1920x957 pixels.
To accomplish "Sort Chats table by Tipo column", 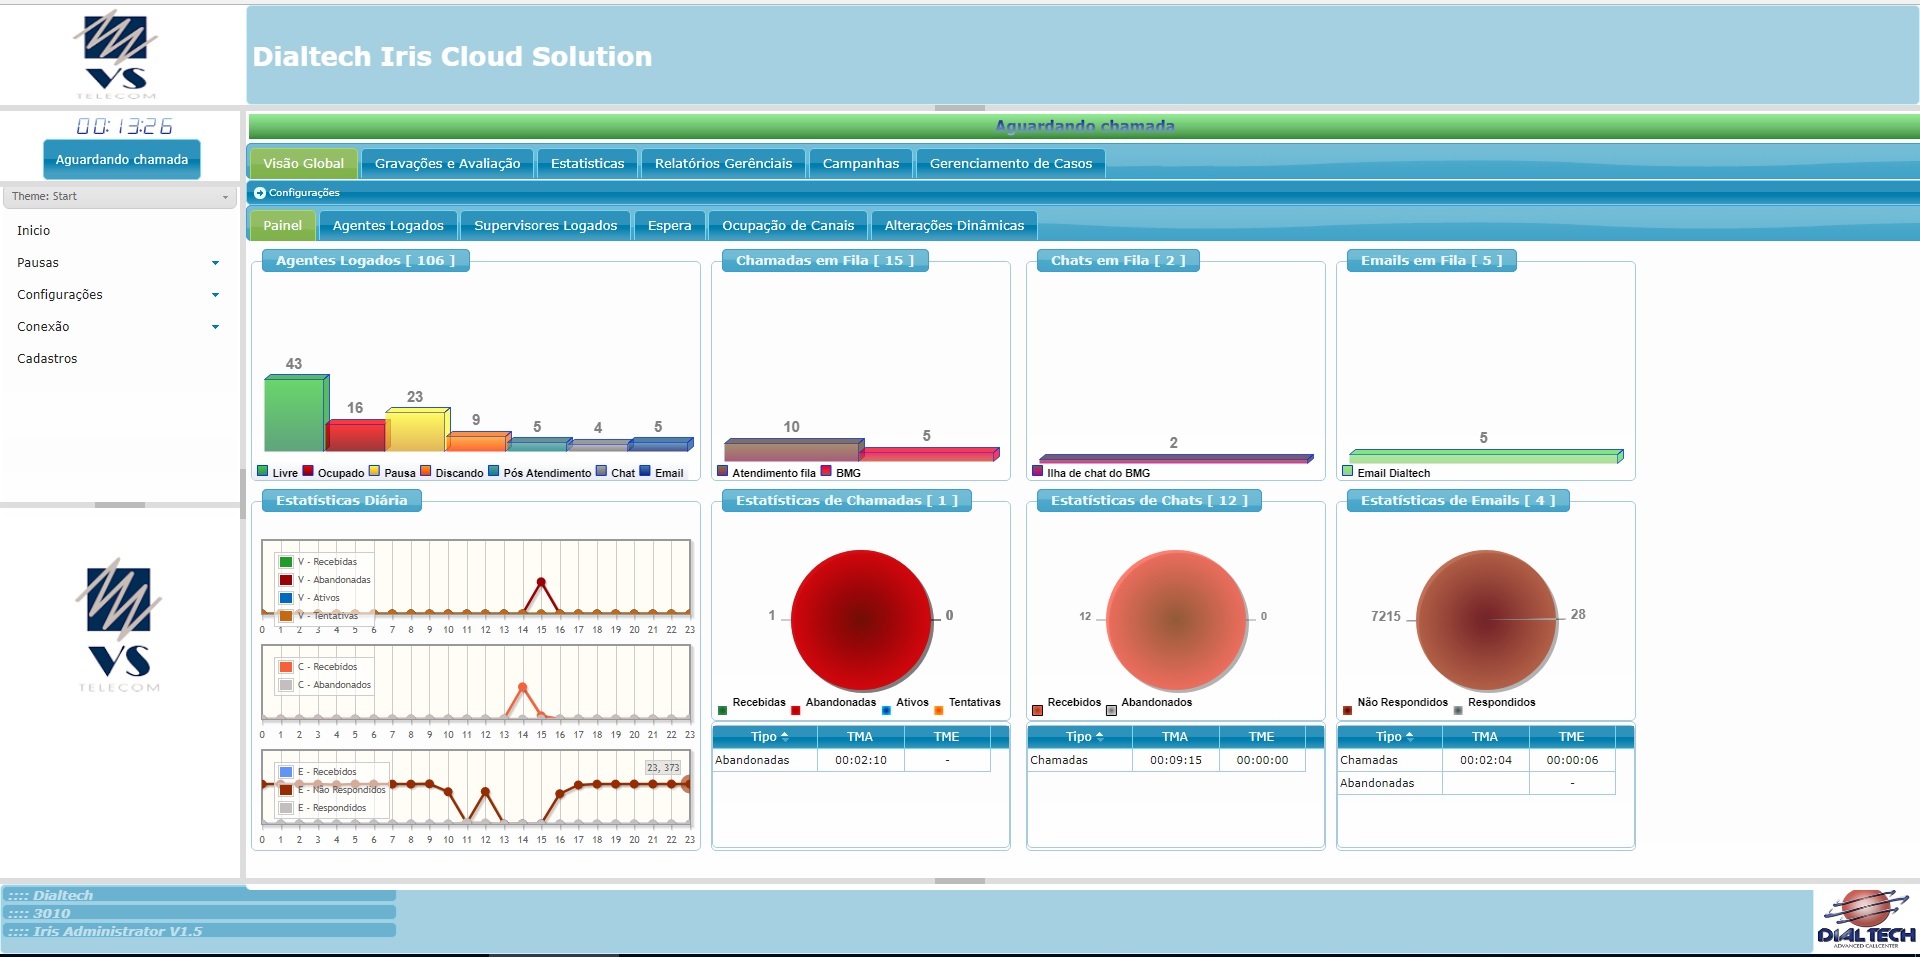I will pos(1080,737).
